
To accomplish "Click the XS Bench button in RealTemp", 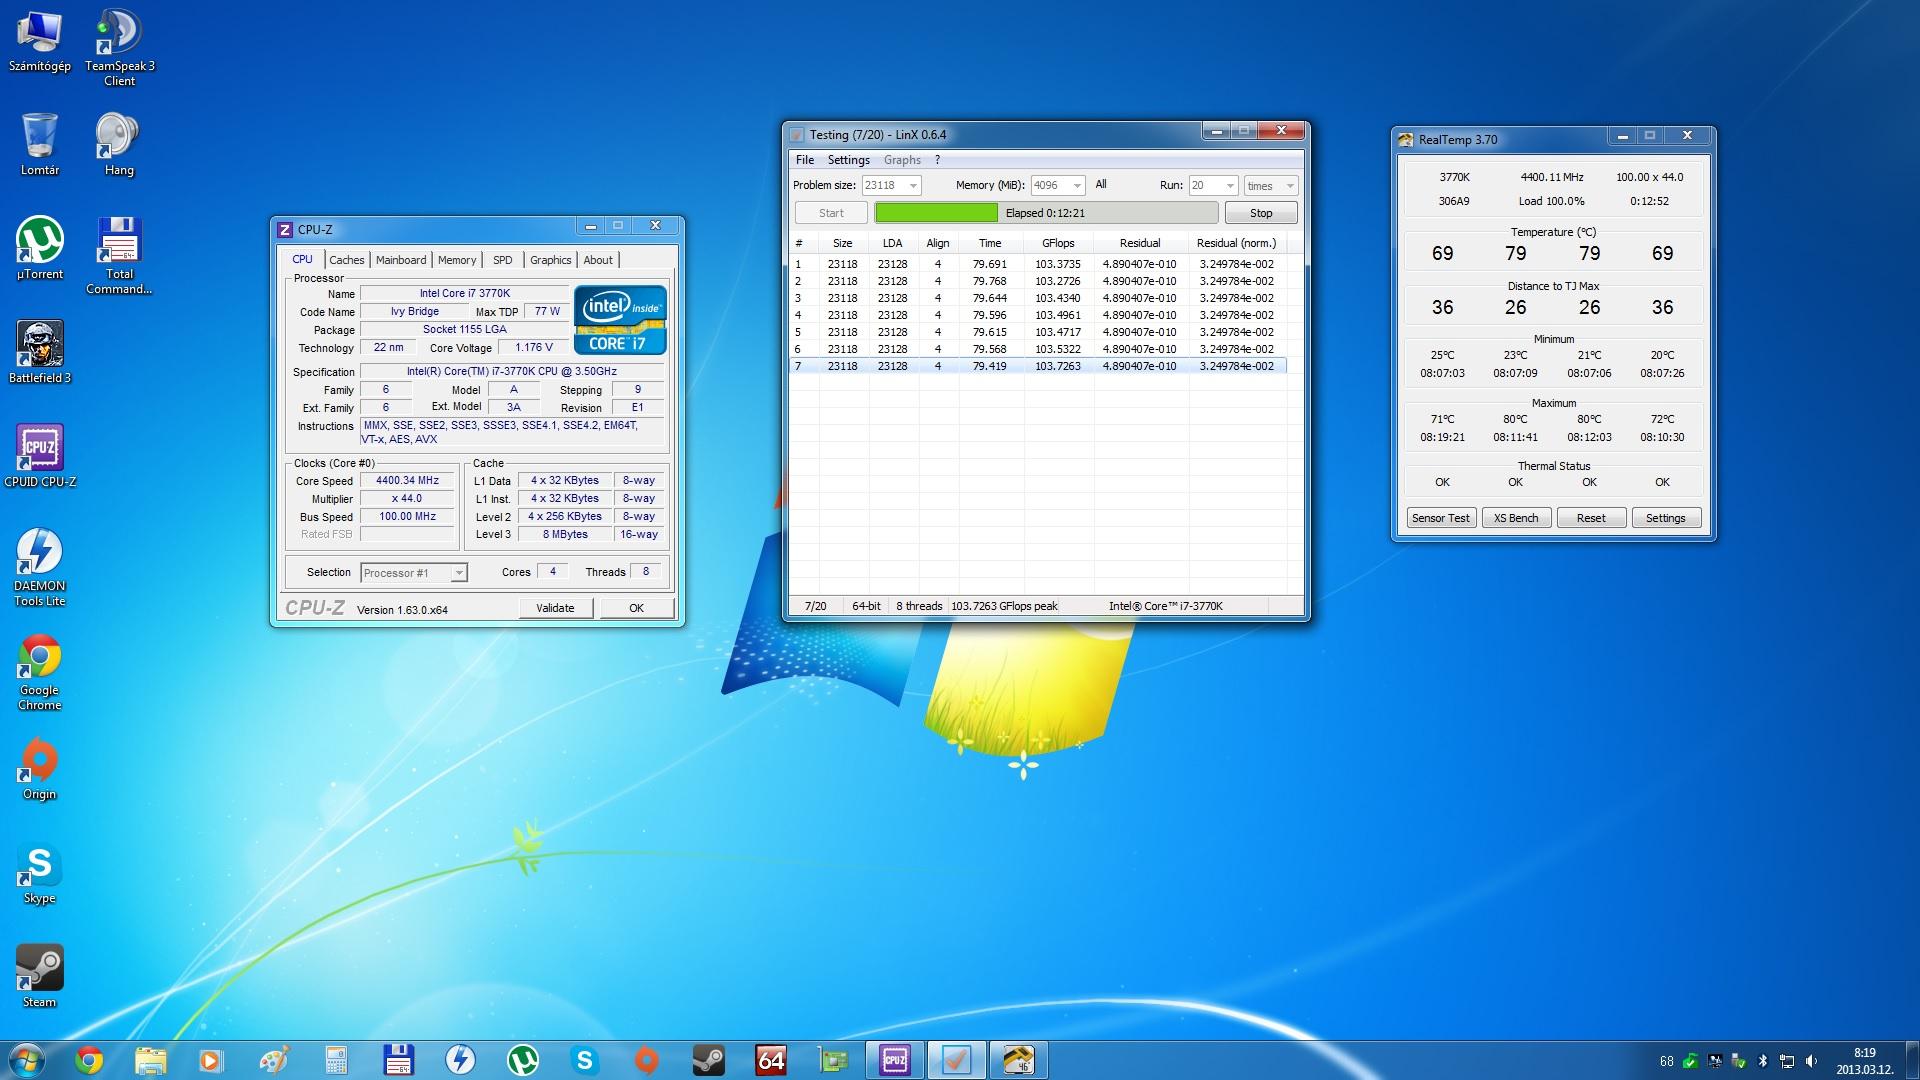I will [x=1516, y=518].
